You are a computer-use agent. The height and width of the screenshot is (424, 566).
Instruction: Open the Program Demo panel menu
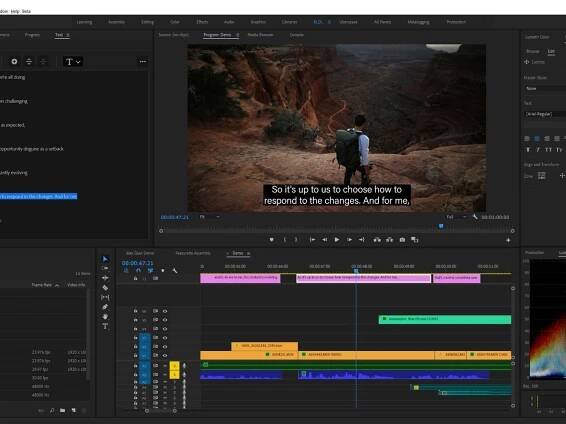[x=238, y=35]
